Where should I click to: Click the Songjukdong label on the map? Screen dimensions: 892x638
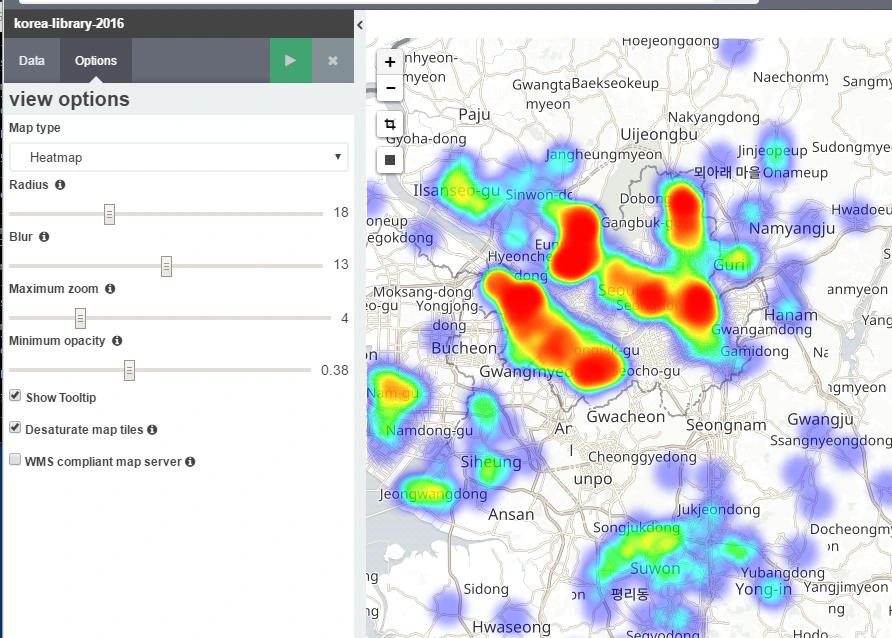(x=637, y=528)
